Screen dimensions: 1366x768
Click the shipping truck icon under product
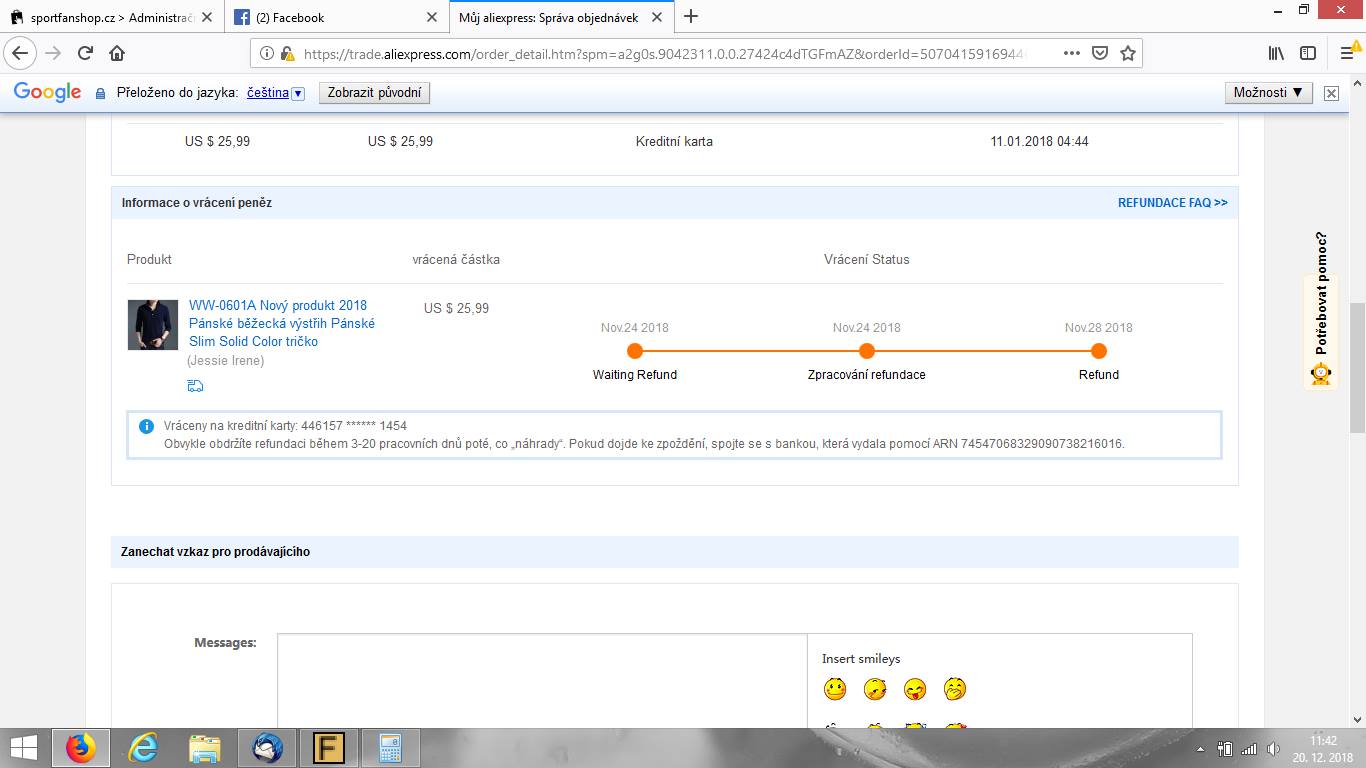coord(195,386)
